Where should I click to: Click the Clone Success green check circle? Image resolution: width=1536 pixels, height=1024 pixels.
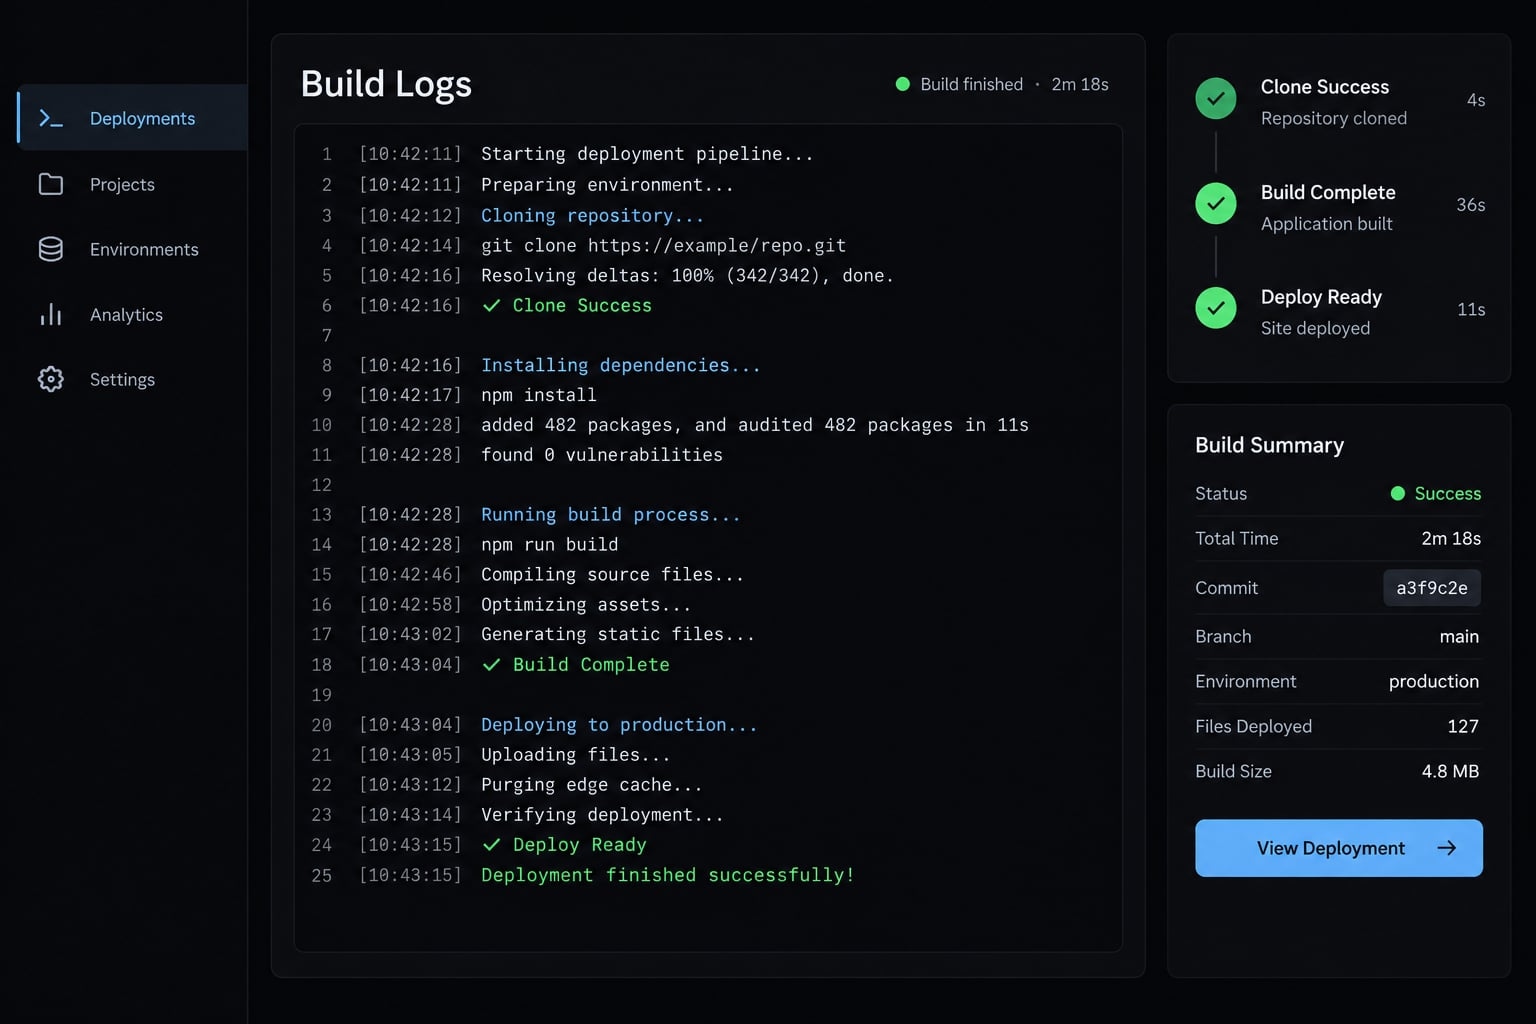pyautogui.click(x=1216, y=99)
